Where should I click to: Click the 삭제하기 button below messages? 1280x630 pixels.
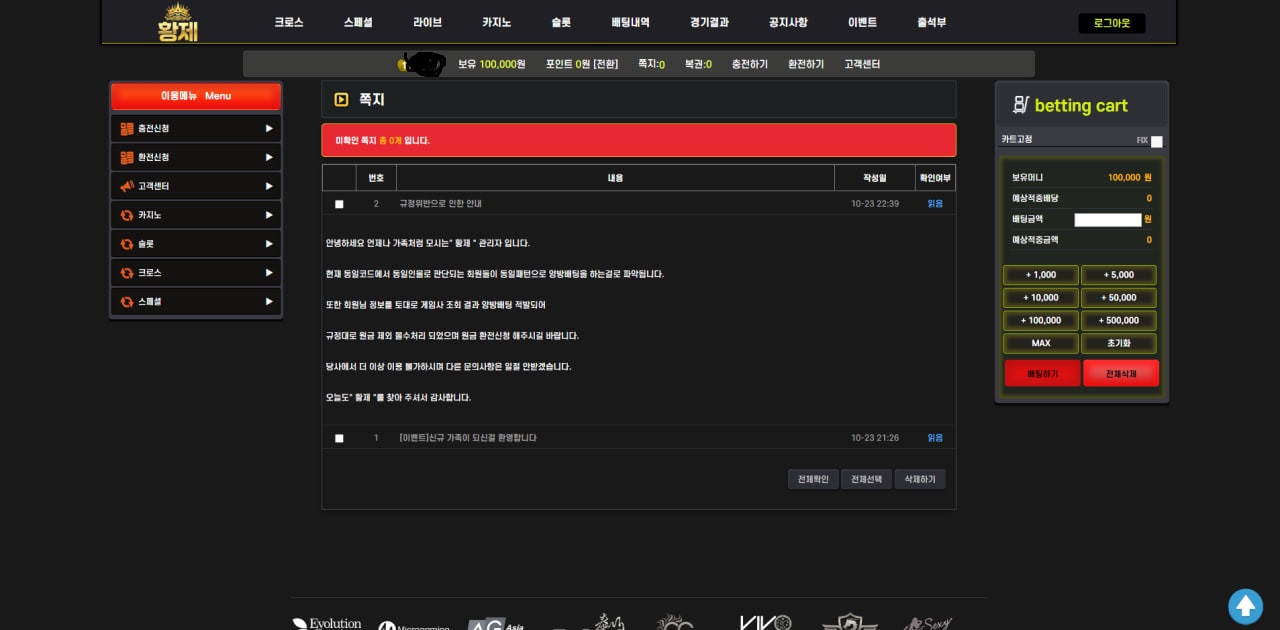(919, 479)
